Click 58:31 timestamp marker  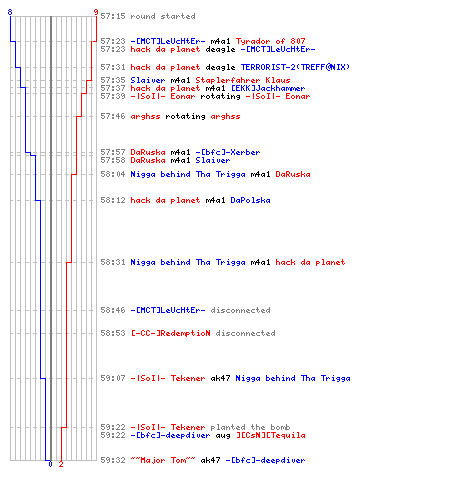[113, 262]
